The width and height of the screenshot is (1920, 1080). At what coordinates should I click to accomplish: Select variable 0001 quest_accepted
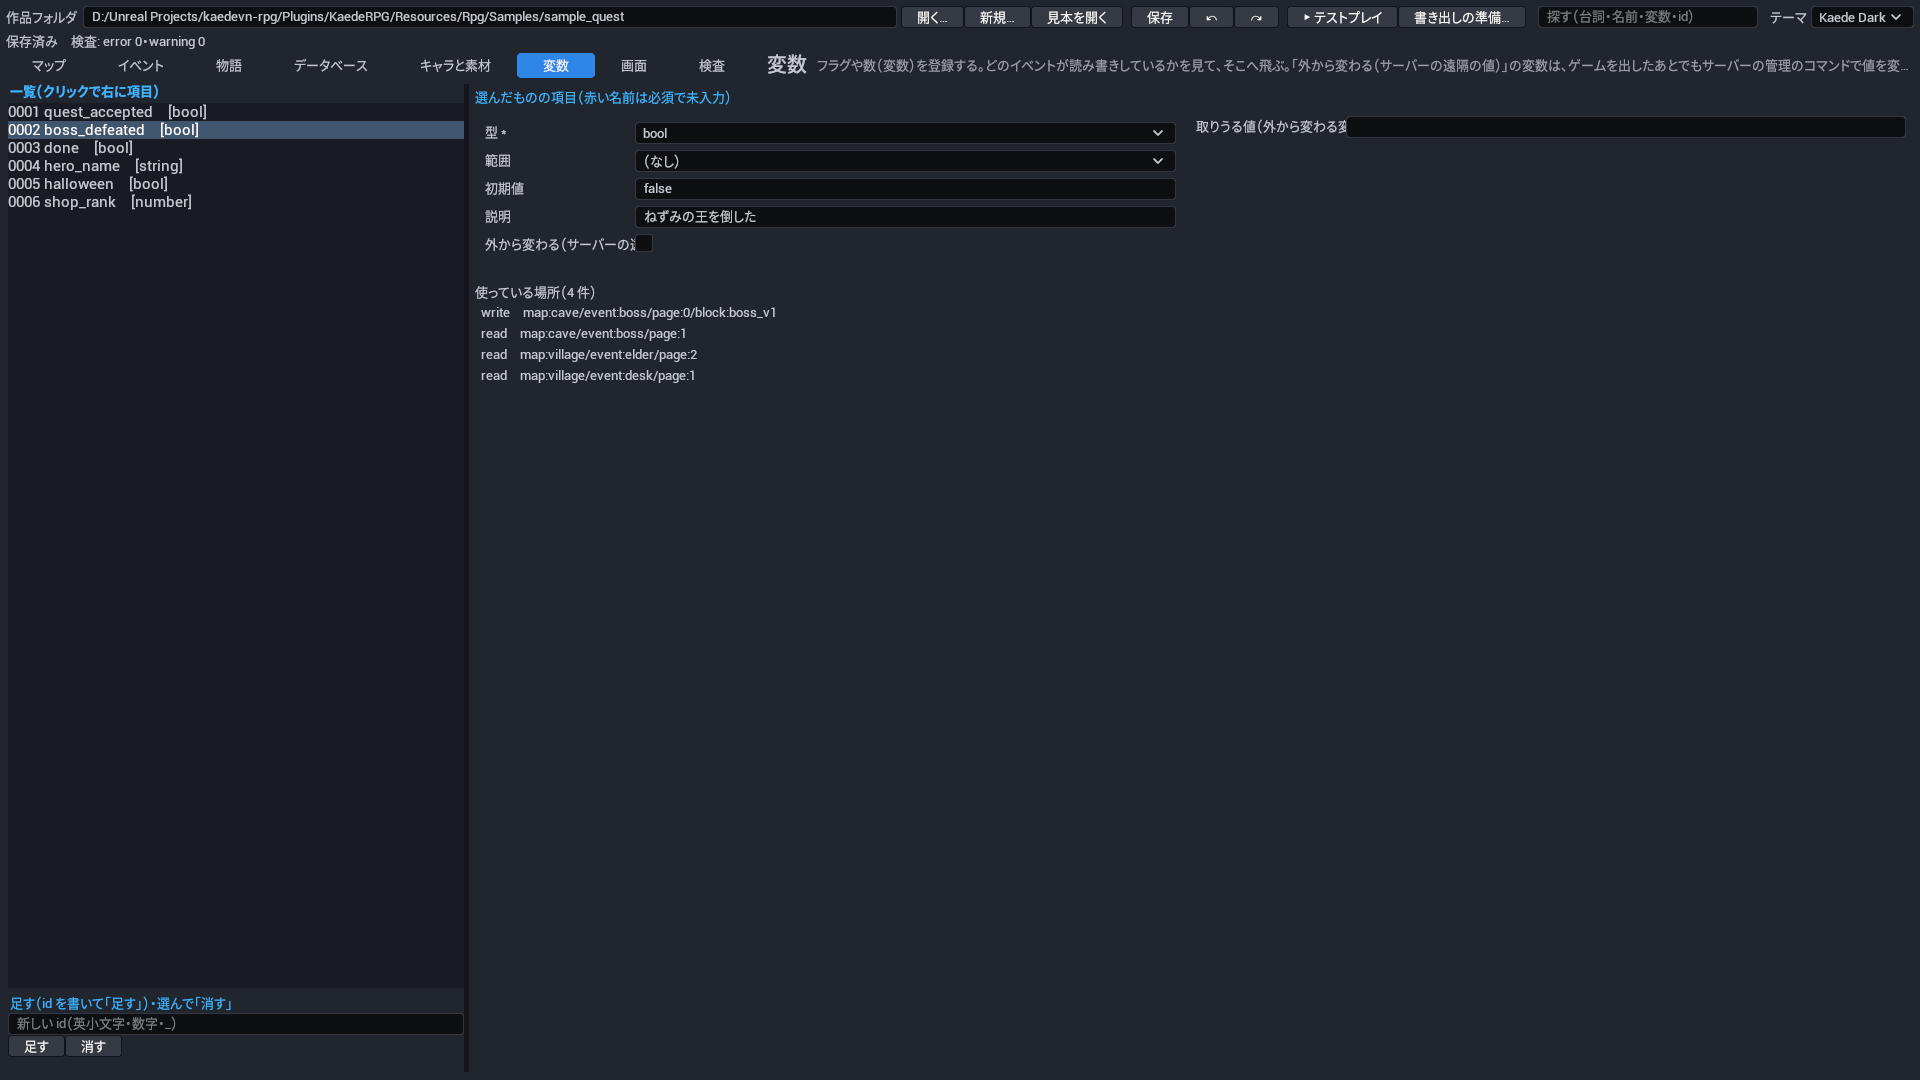click(x=236, y=112)
